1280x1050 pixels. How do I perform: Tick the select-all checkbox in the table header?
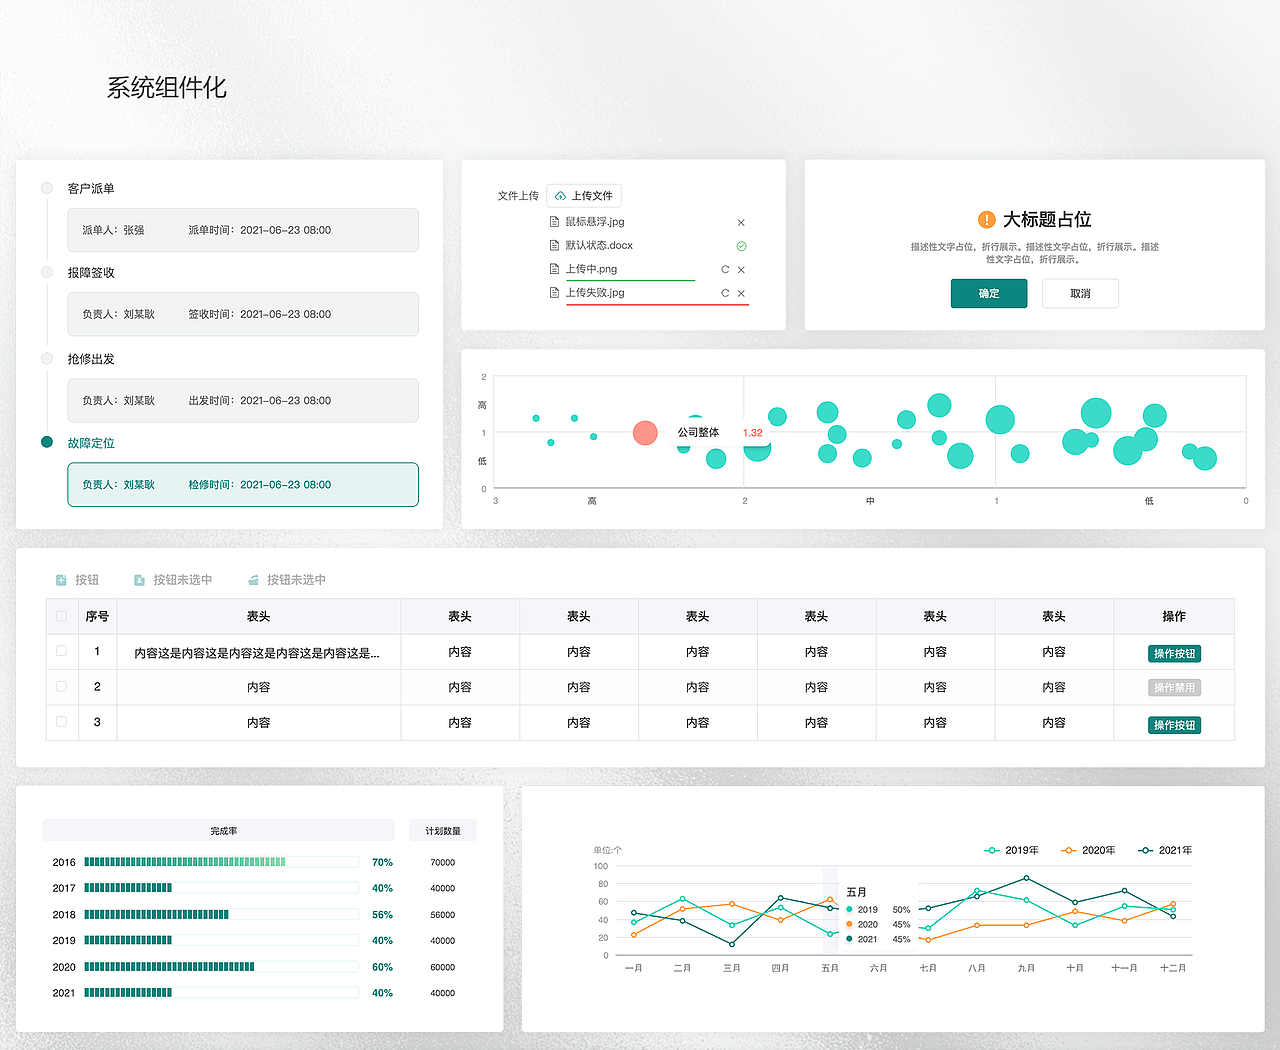tap(61, 616)
